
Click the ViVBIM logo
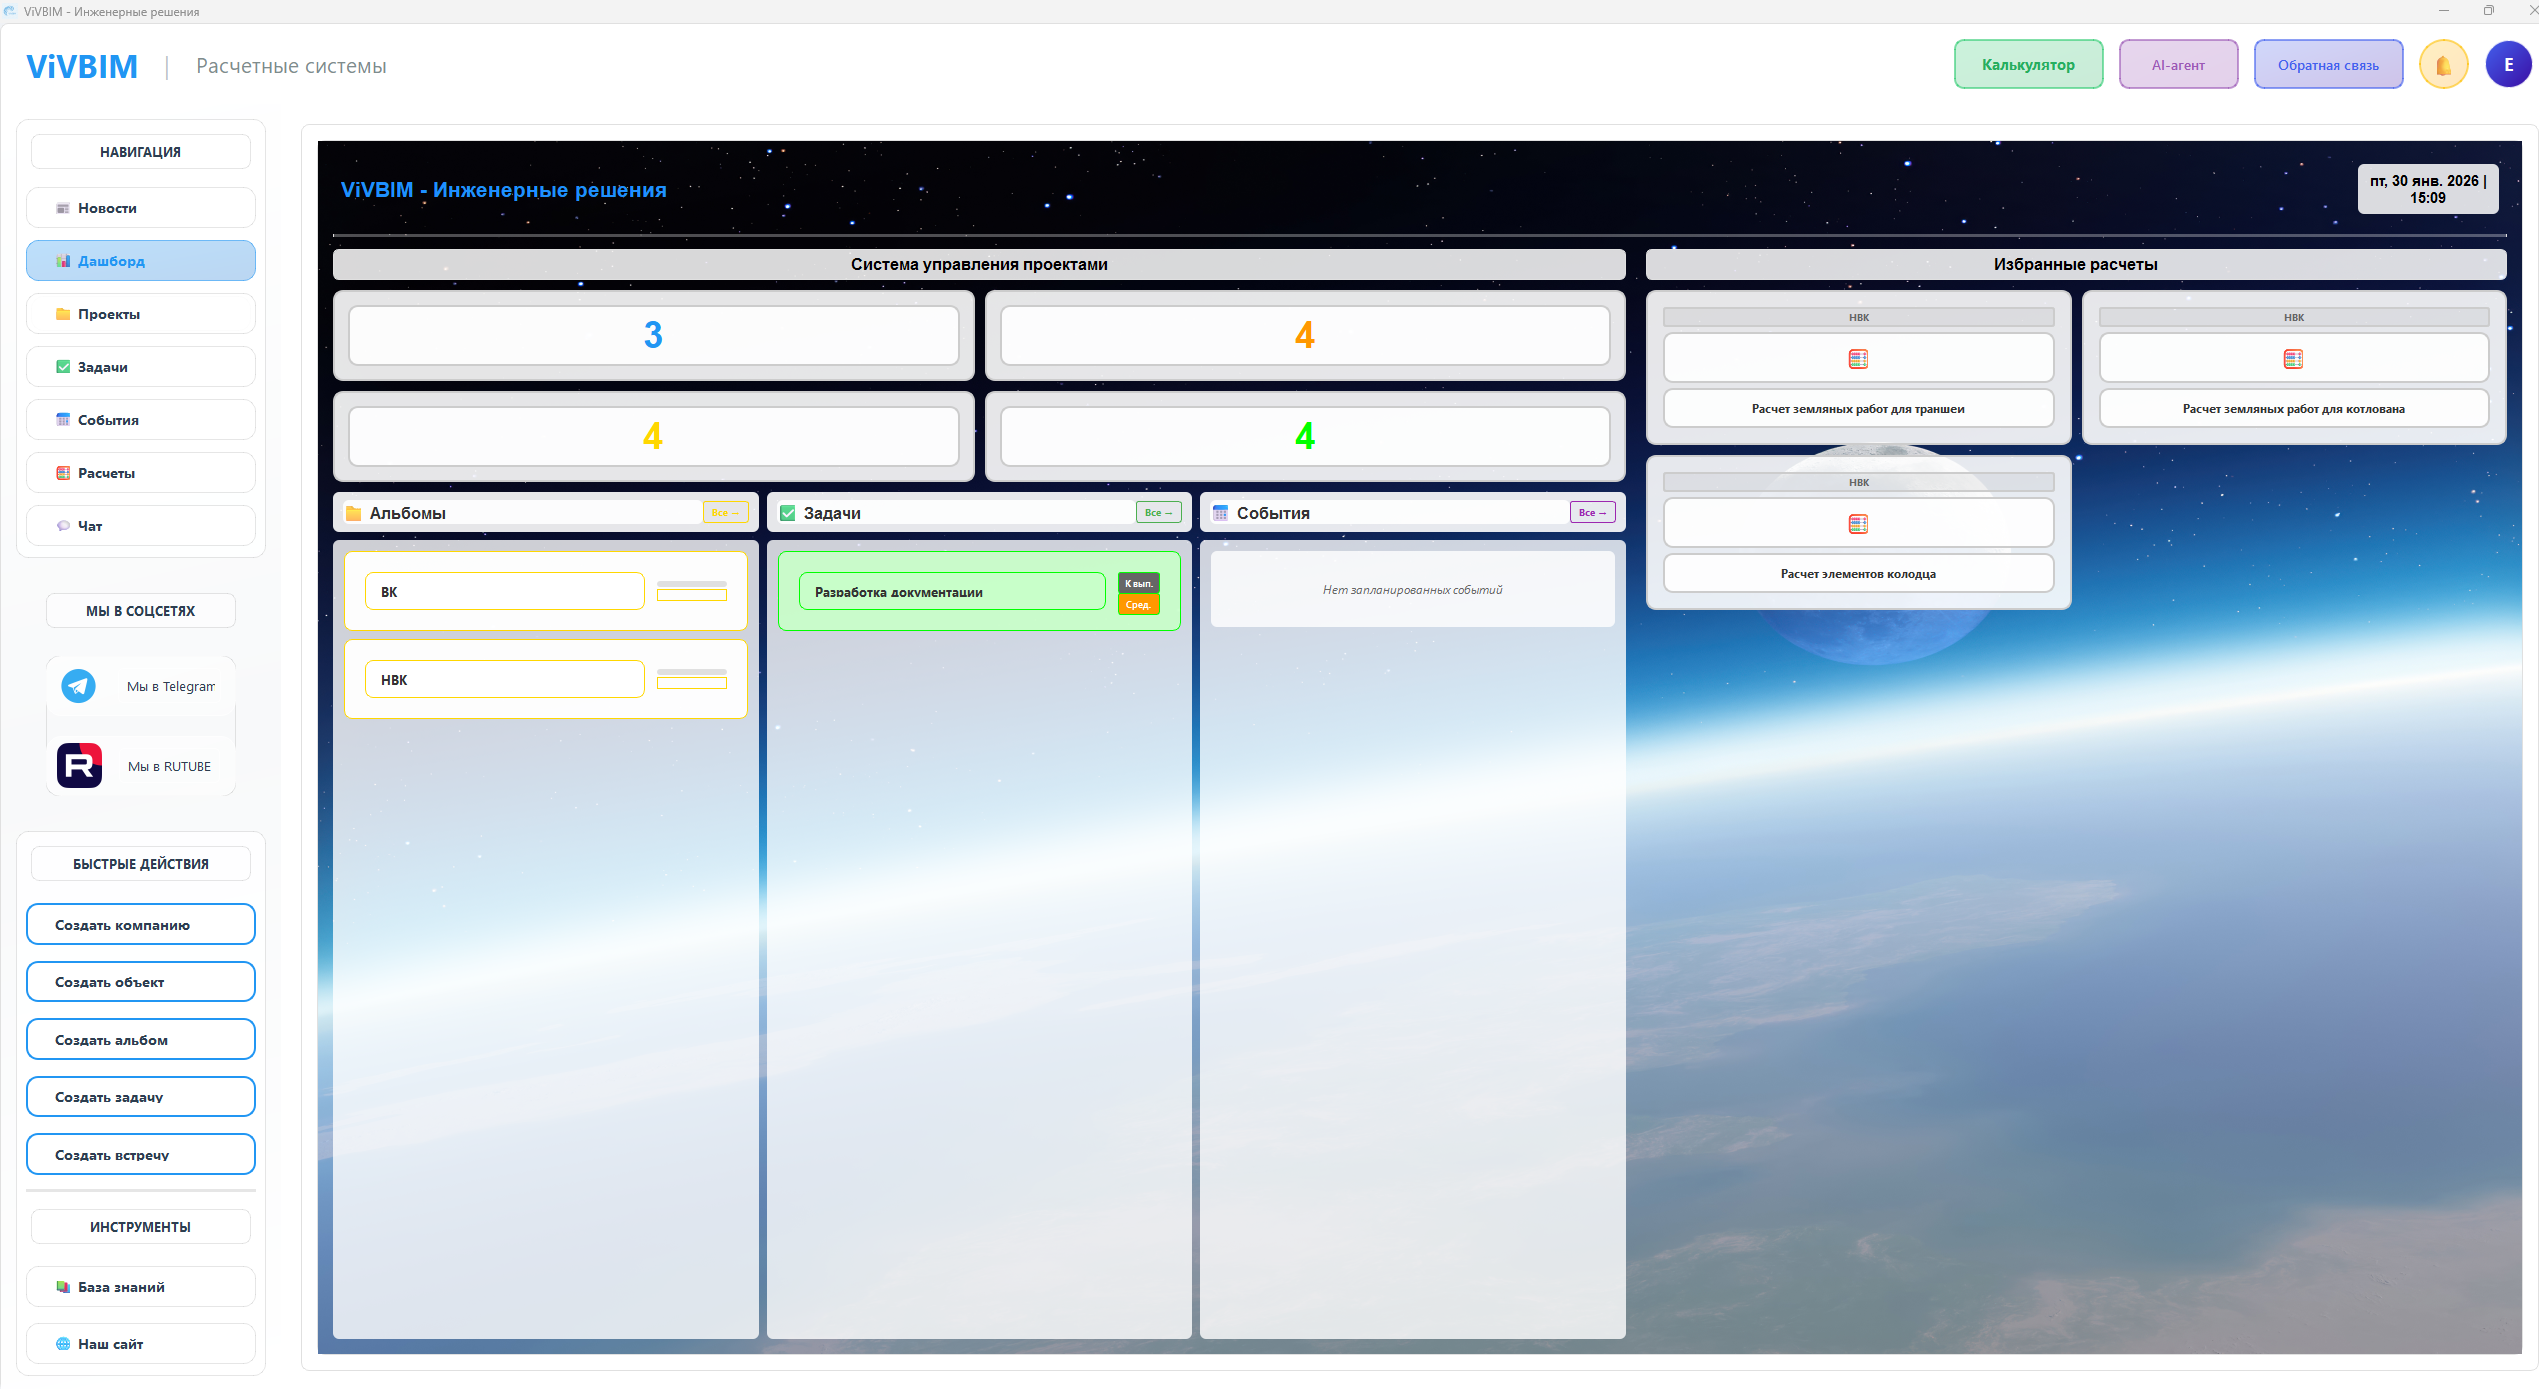pyautogui.click(x=82, y=66)
